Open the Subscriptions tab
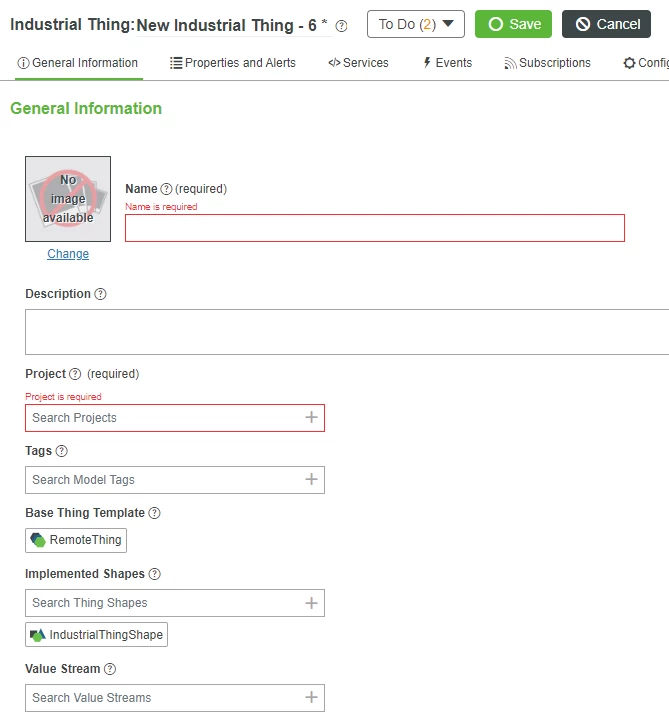This screenshot has width=669, height=721. click(547, 63)
